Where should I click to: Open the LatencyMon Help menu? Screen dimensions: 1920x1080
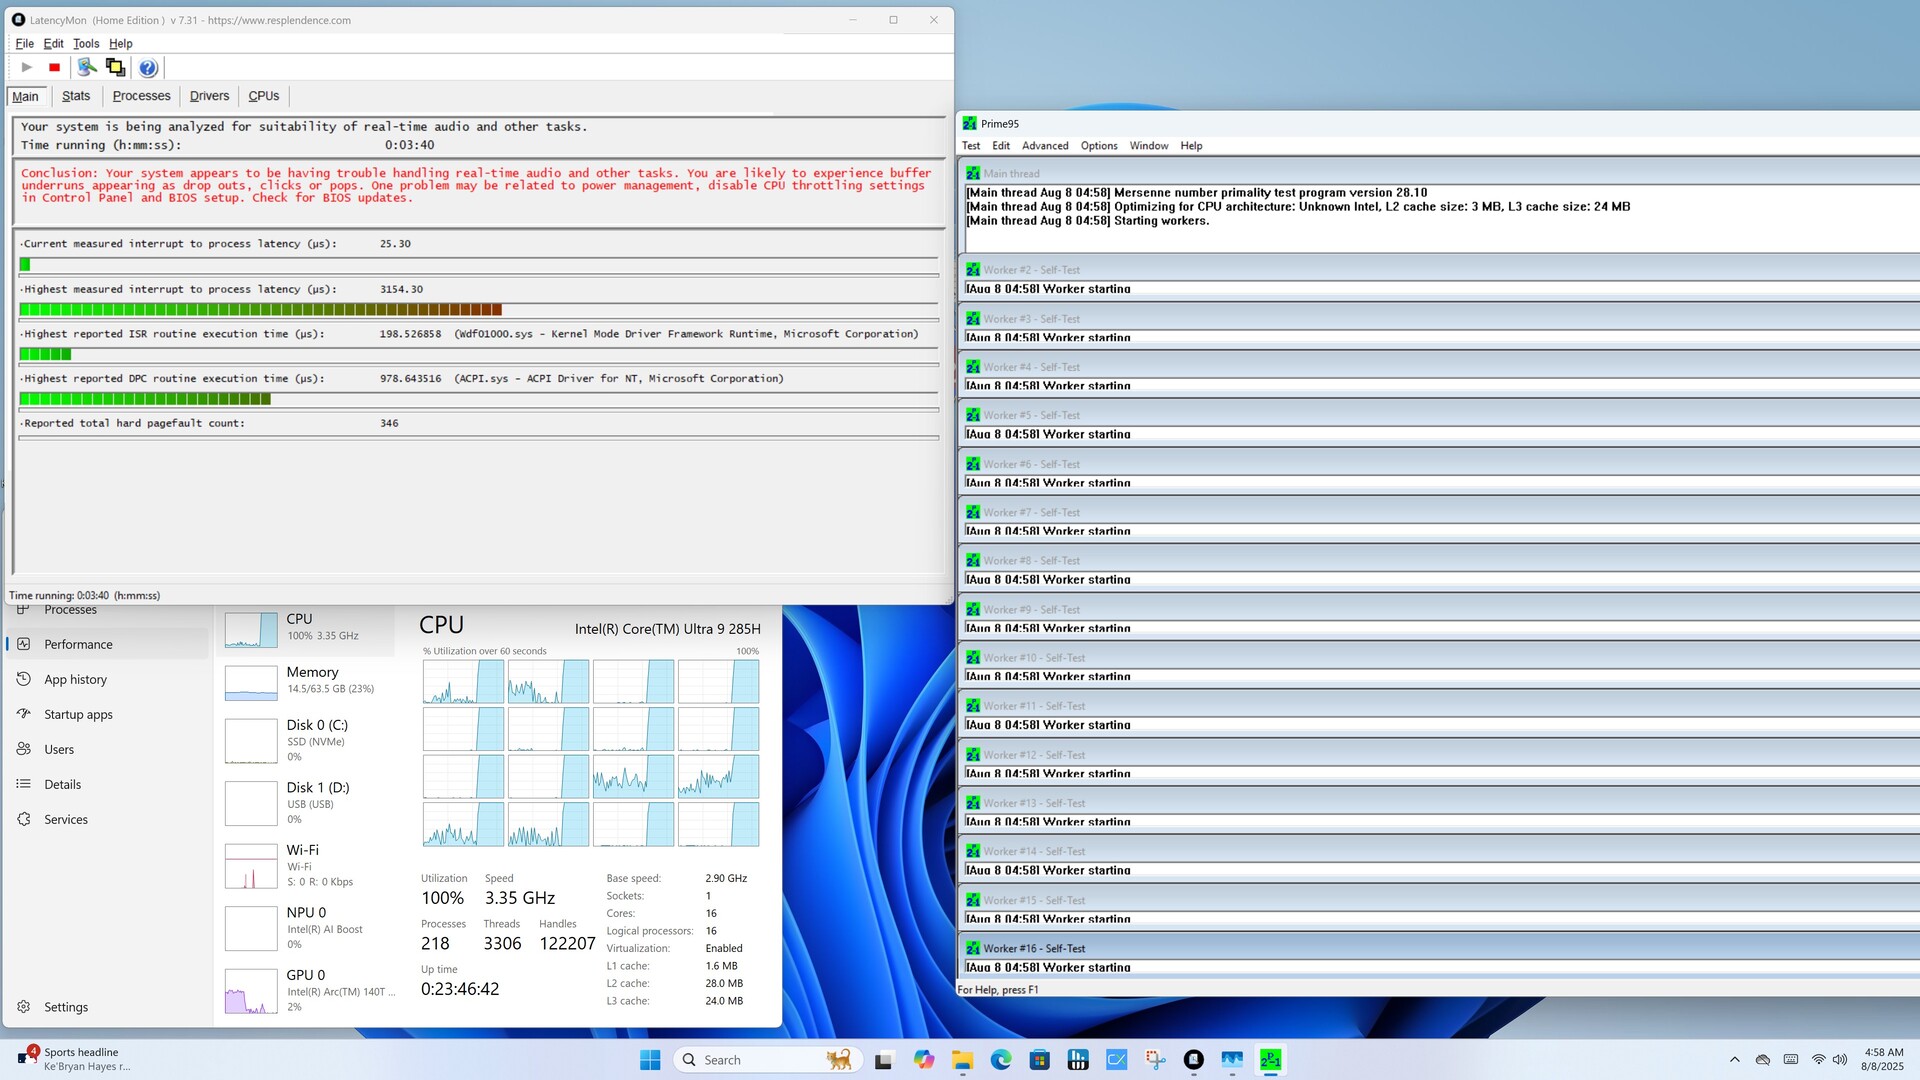click(121, 44)
